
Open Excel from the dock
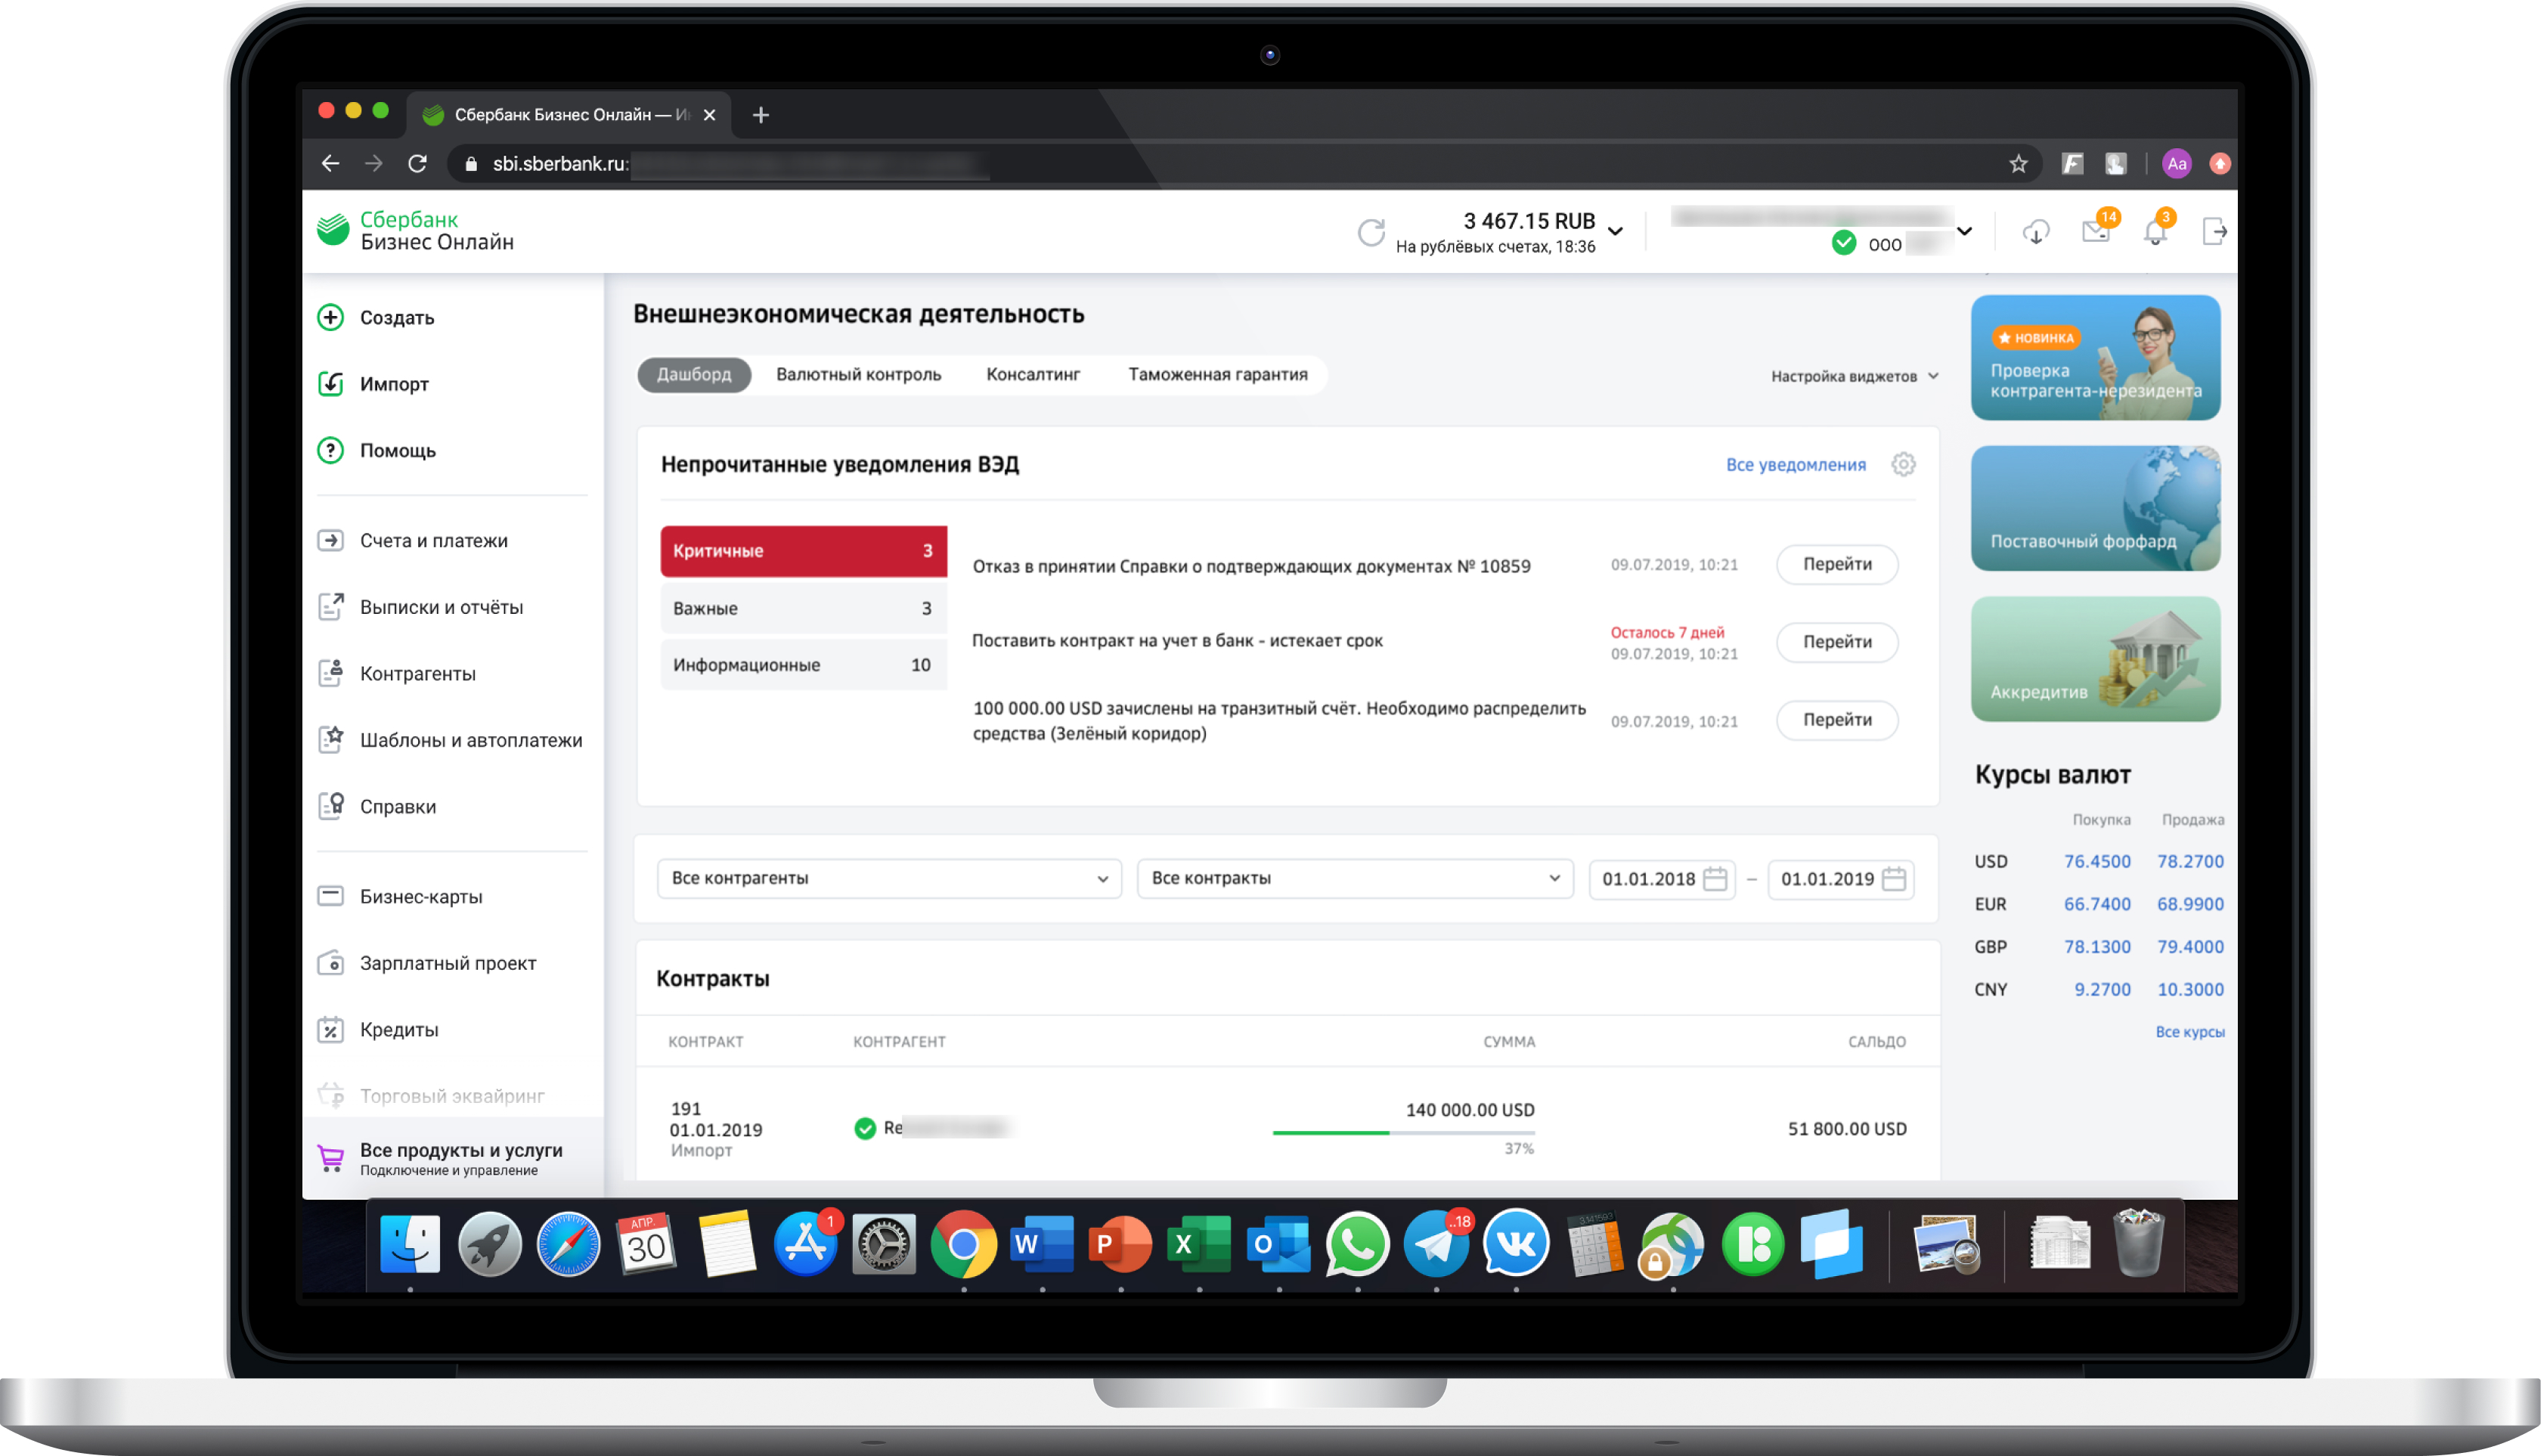[1199, 1244]
